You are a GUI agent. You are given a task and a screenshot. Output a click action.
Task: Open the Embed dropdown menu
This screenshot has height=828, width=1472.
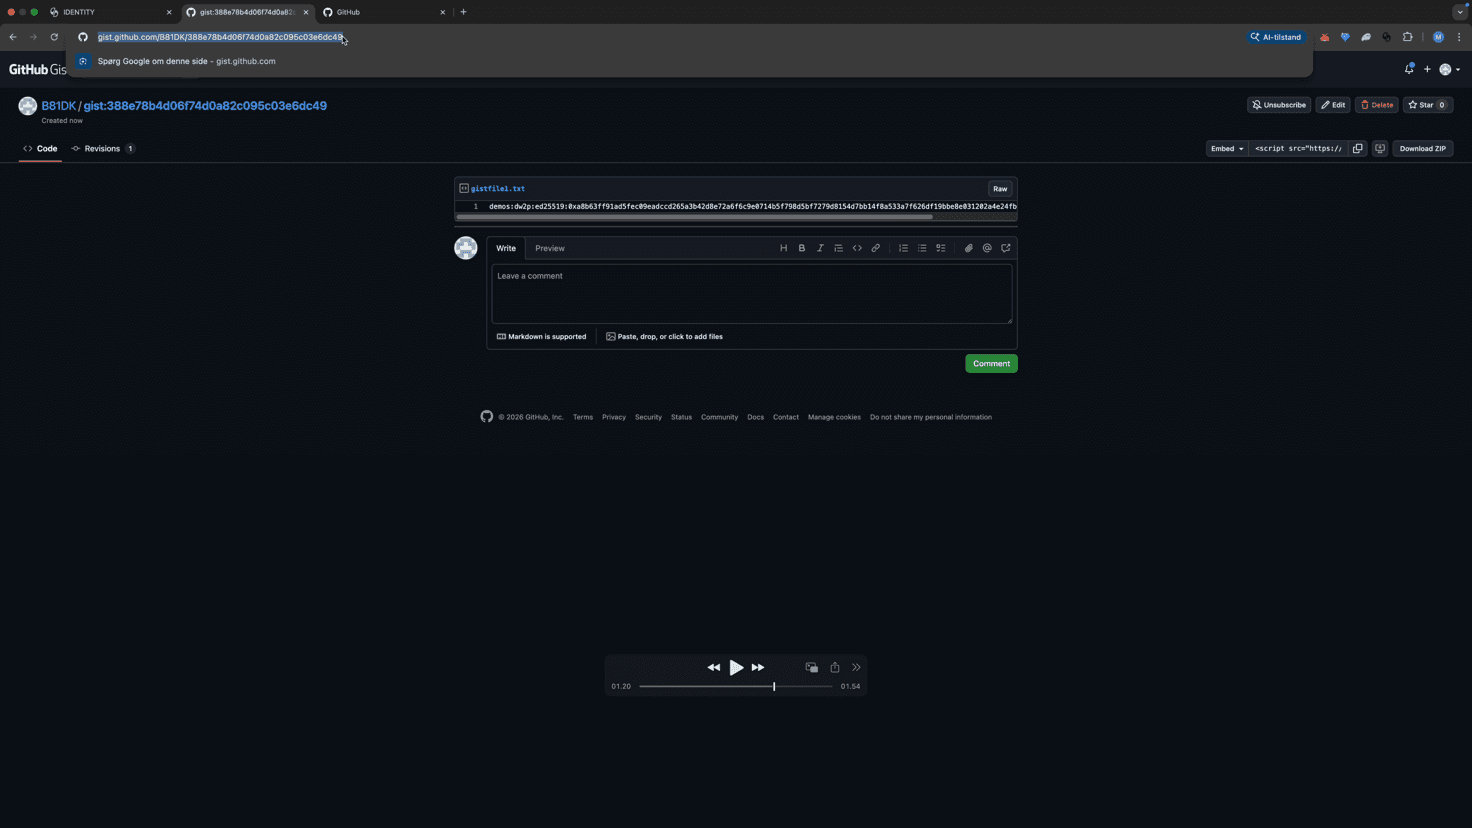(x=1226, y=148)
